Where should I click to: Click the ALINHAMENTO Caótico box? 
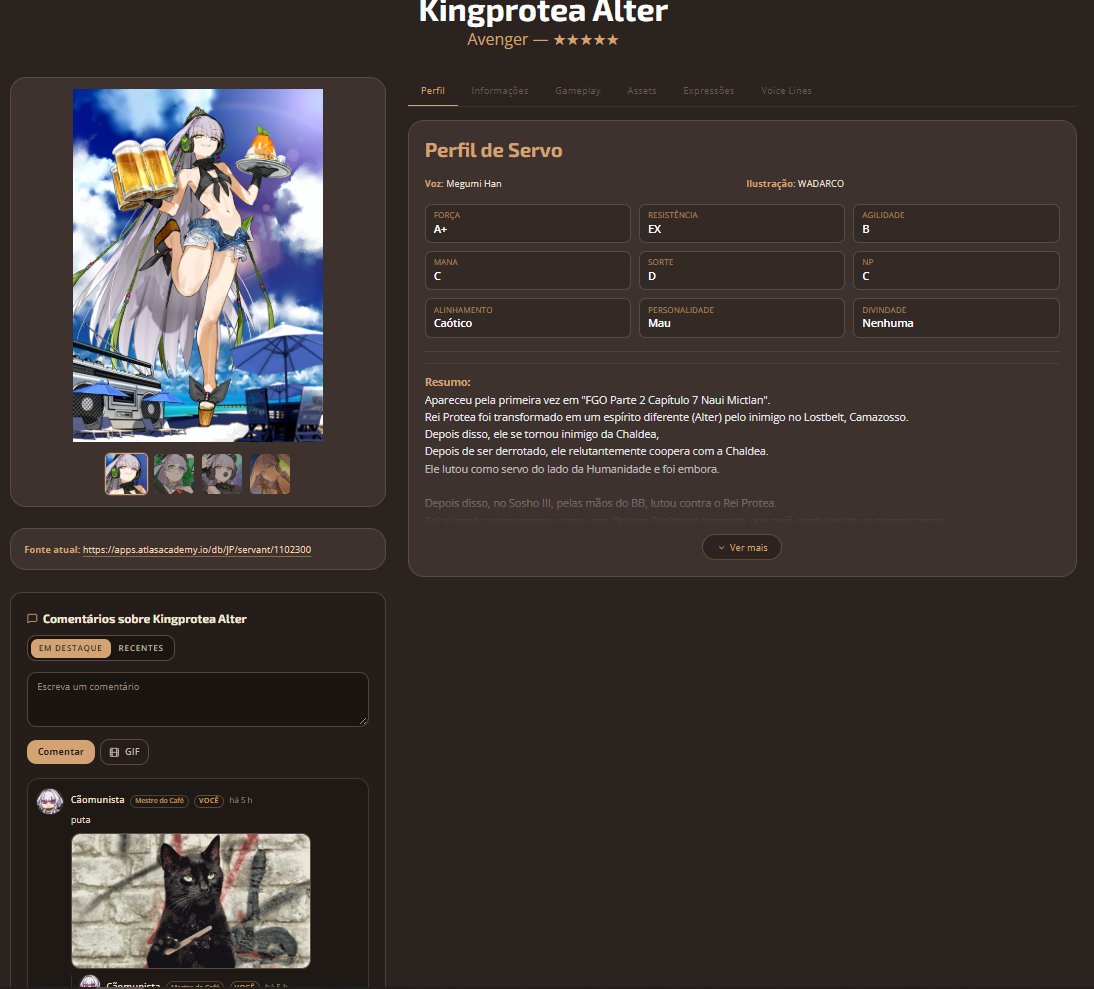pyautogui.click(x=527, y=317)
